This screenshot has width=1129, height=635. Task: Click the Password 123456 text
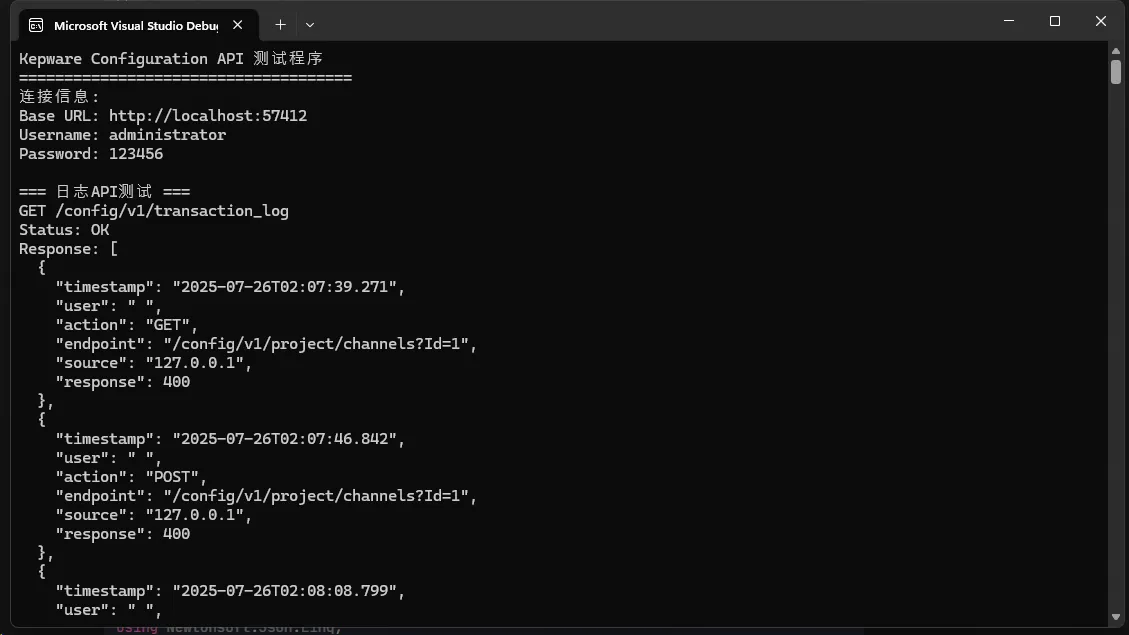91,154
